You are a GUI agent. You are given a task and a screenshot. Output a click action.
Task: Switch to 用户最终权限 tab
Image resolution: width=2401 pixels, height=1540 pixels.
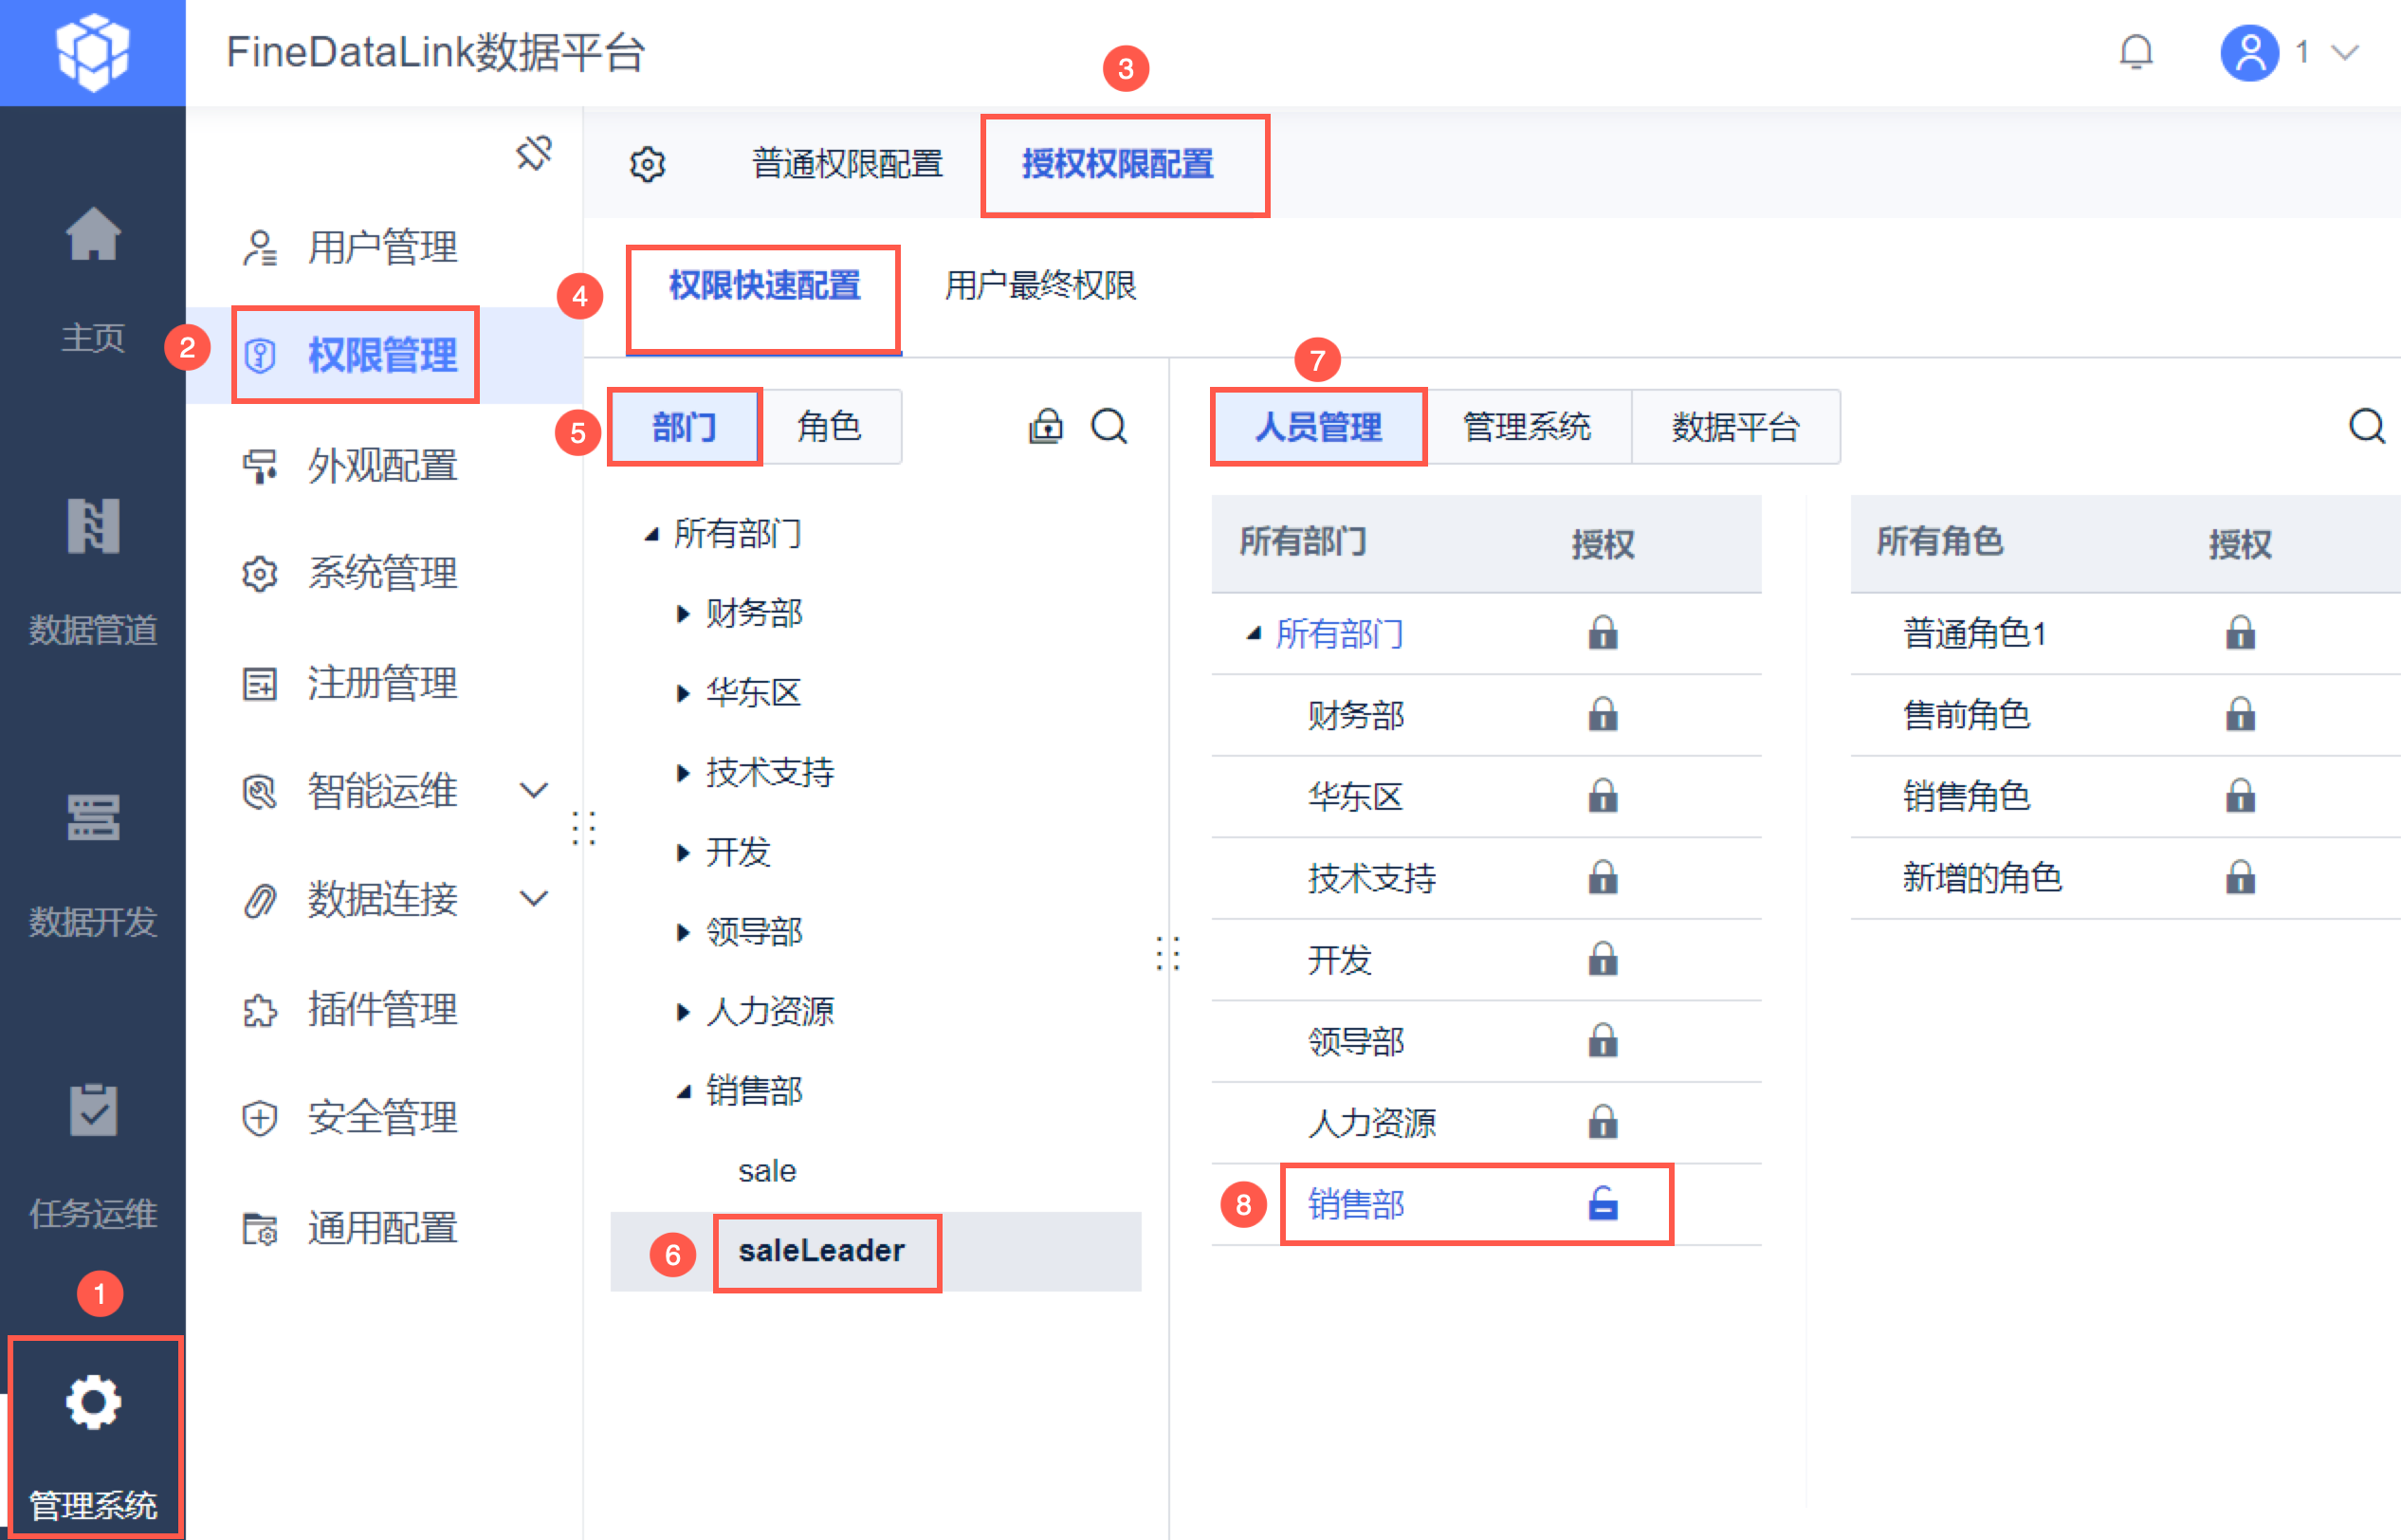pos(1040,286)
